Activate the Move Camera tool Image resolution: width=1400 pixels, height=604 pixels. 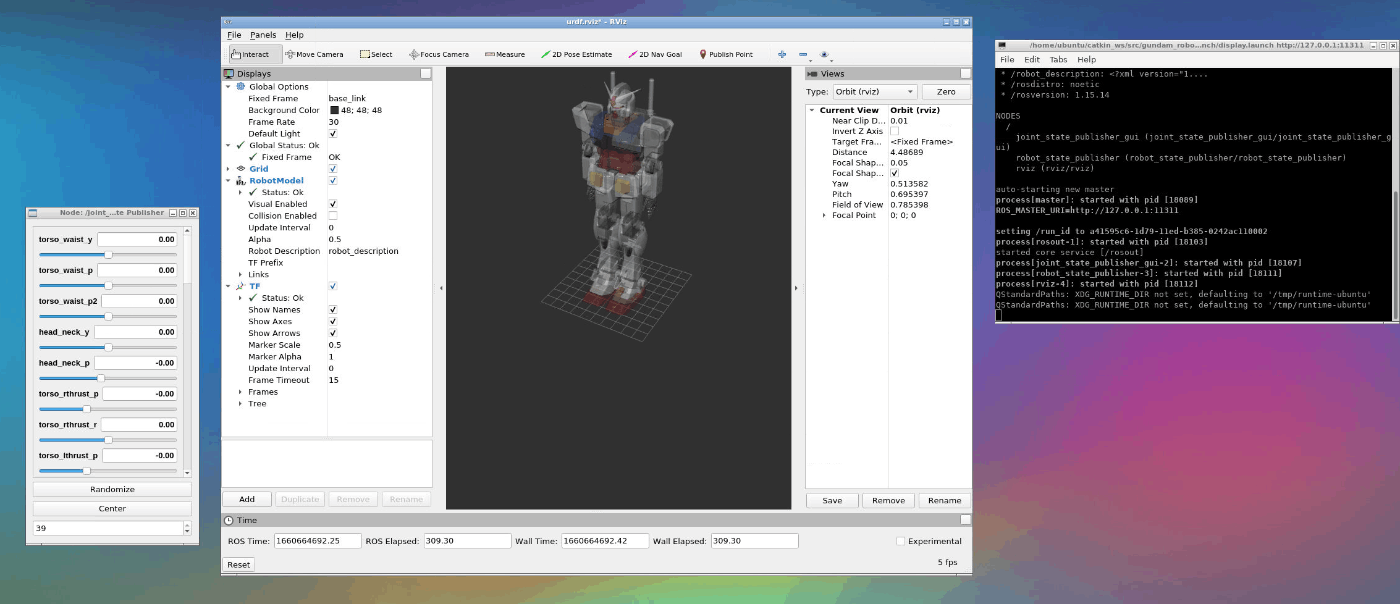pos(315,54)
